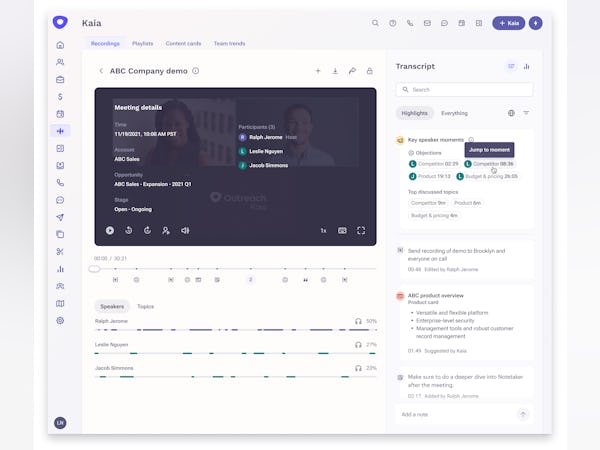Jump to Product 19:13 moment
The width and height of the screenshot is (600, 450).
(429, 176)
